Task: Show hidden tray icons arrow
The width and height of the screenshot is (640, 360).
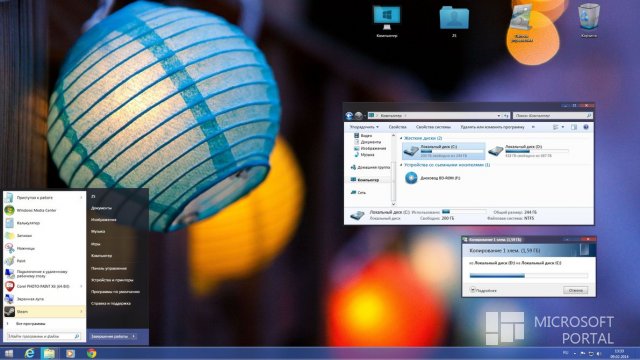Action: point(575,353)
